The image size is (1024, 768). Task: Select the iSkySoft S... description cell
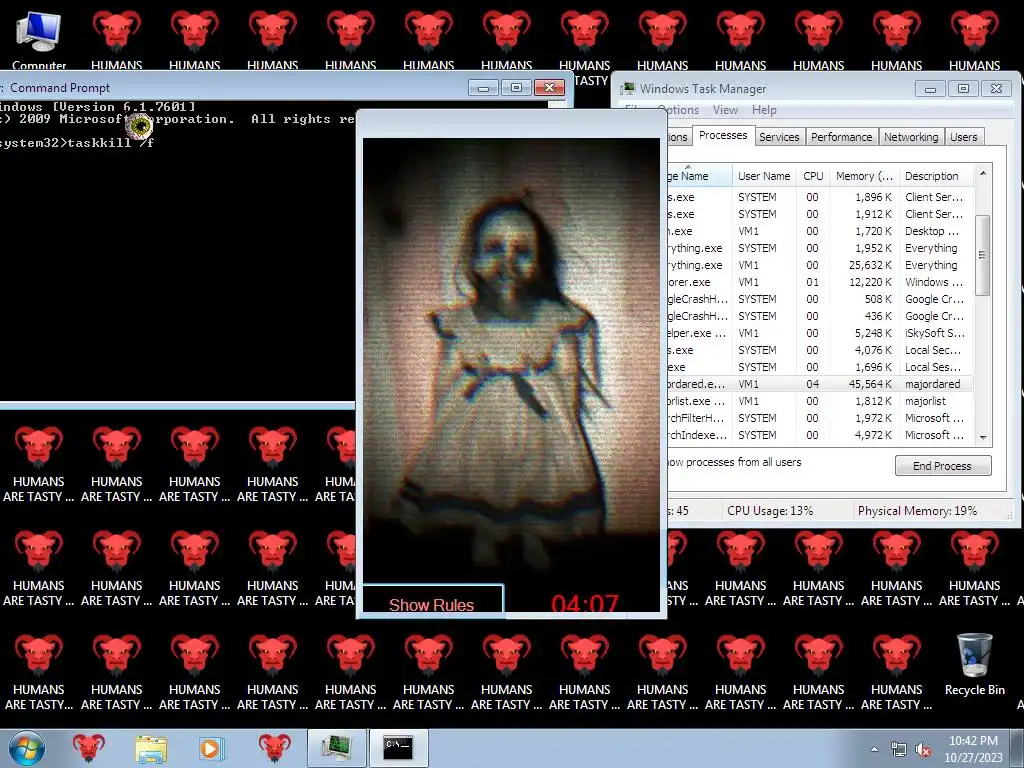point(935,333)
